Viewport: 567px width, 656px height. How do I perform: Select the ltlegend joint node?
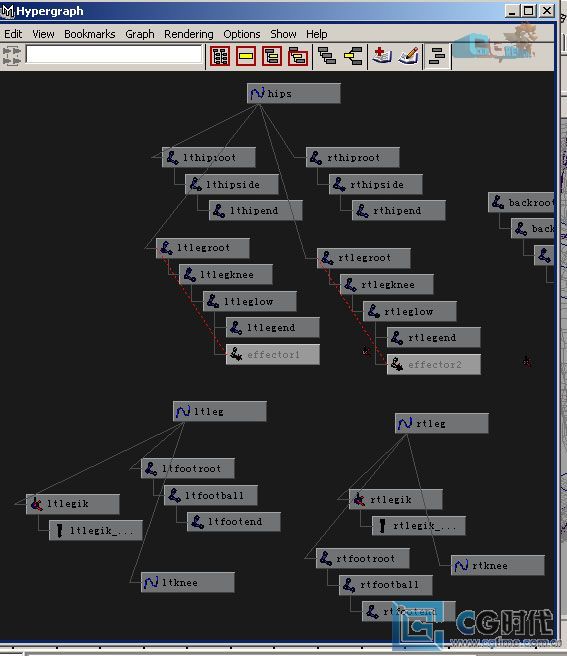coord(273,328)
